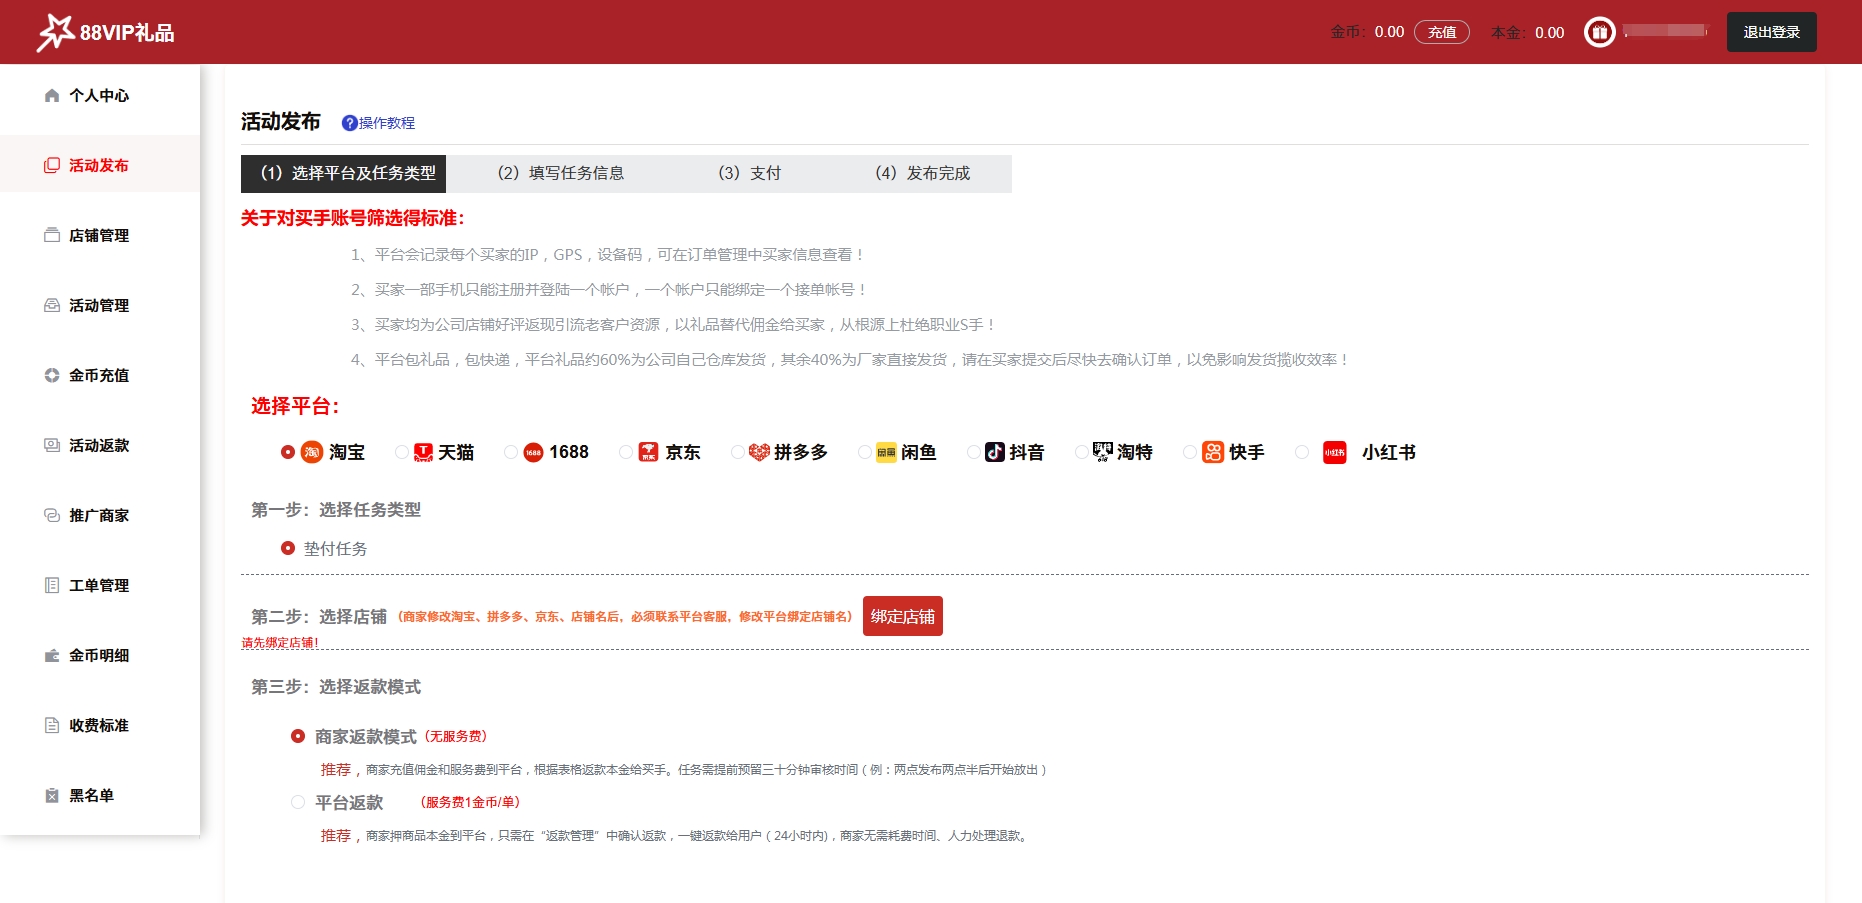
Task: Select the 淘特 platform radio button
Action: (x=1081, y=453)
